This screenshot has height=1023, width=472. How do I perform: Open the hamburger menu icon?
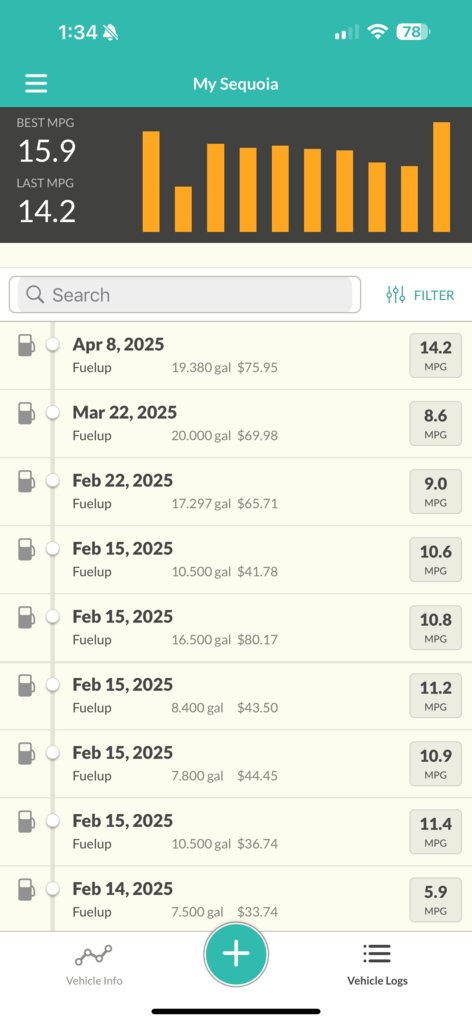(x=36, y=84)
